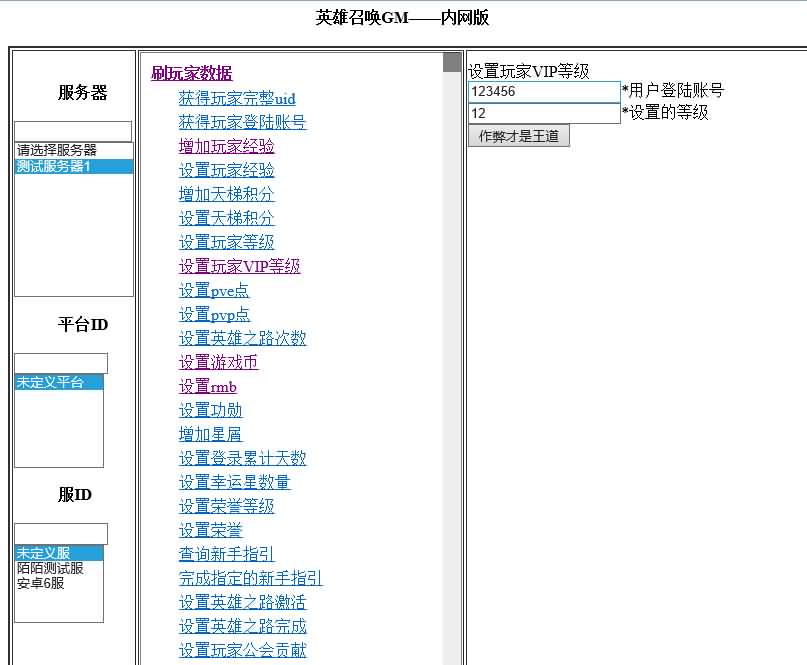Click the server filter text box
This screenshot has width=807, height=665.
click(x=73, y=131)
